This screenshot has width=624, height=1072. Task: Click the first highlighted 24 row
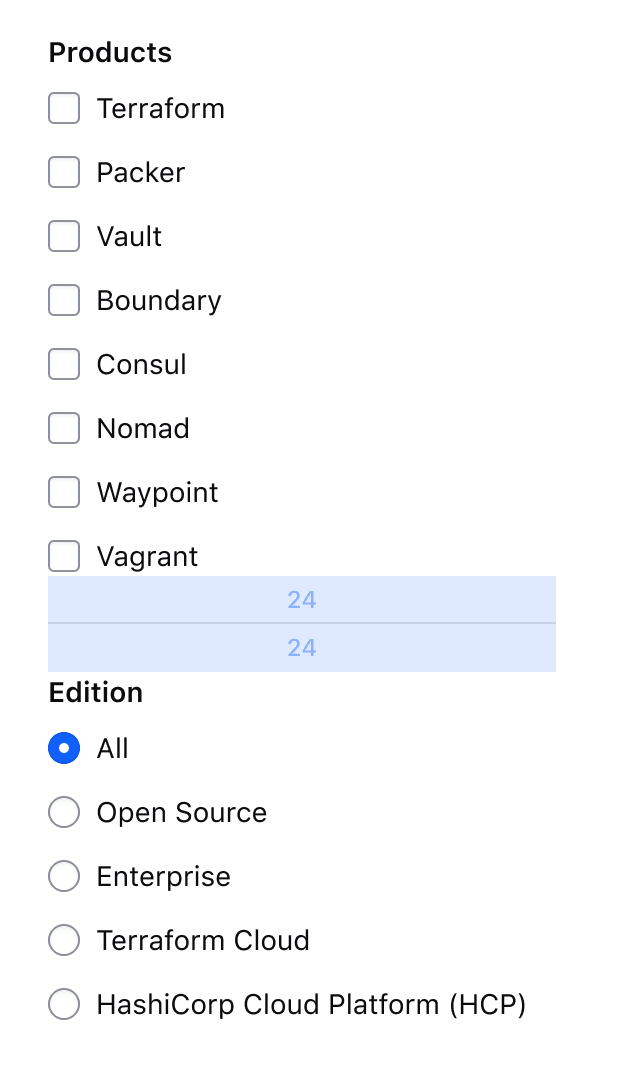301,599
